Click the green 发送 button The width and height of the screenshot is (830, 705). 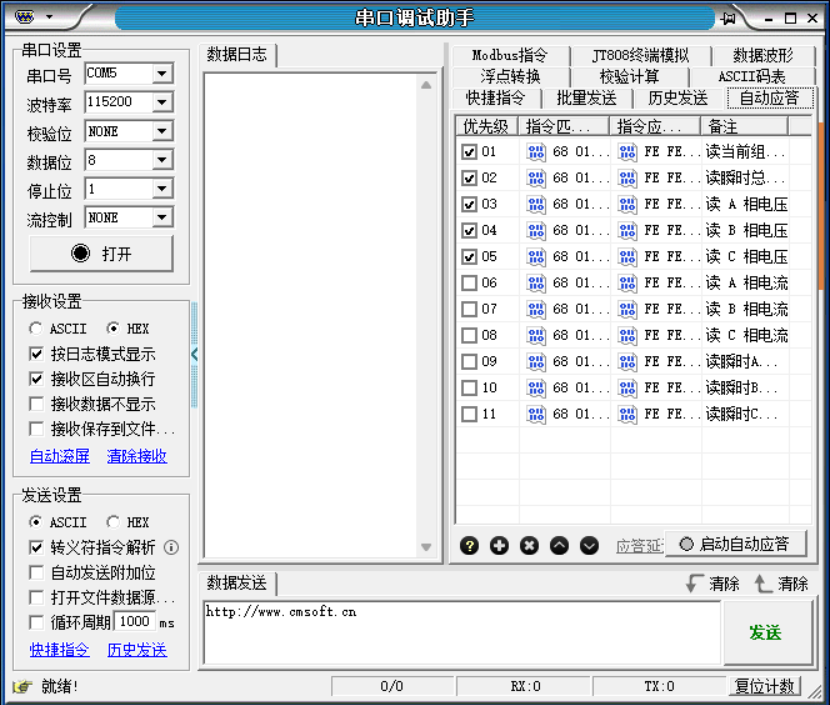pyautogui.click(x=766, y=633)
